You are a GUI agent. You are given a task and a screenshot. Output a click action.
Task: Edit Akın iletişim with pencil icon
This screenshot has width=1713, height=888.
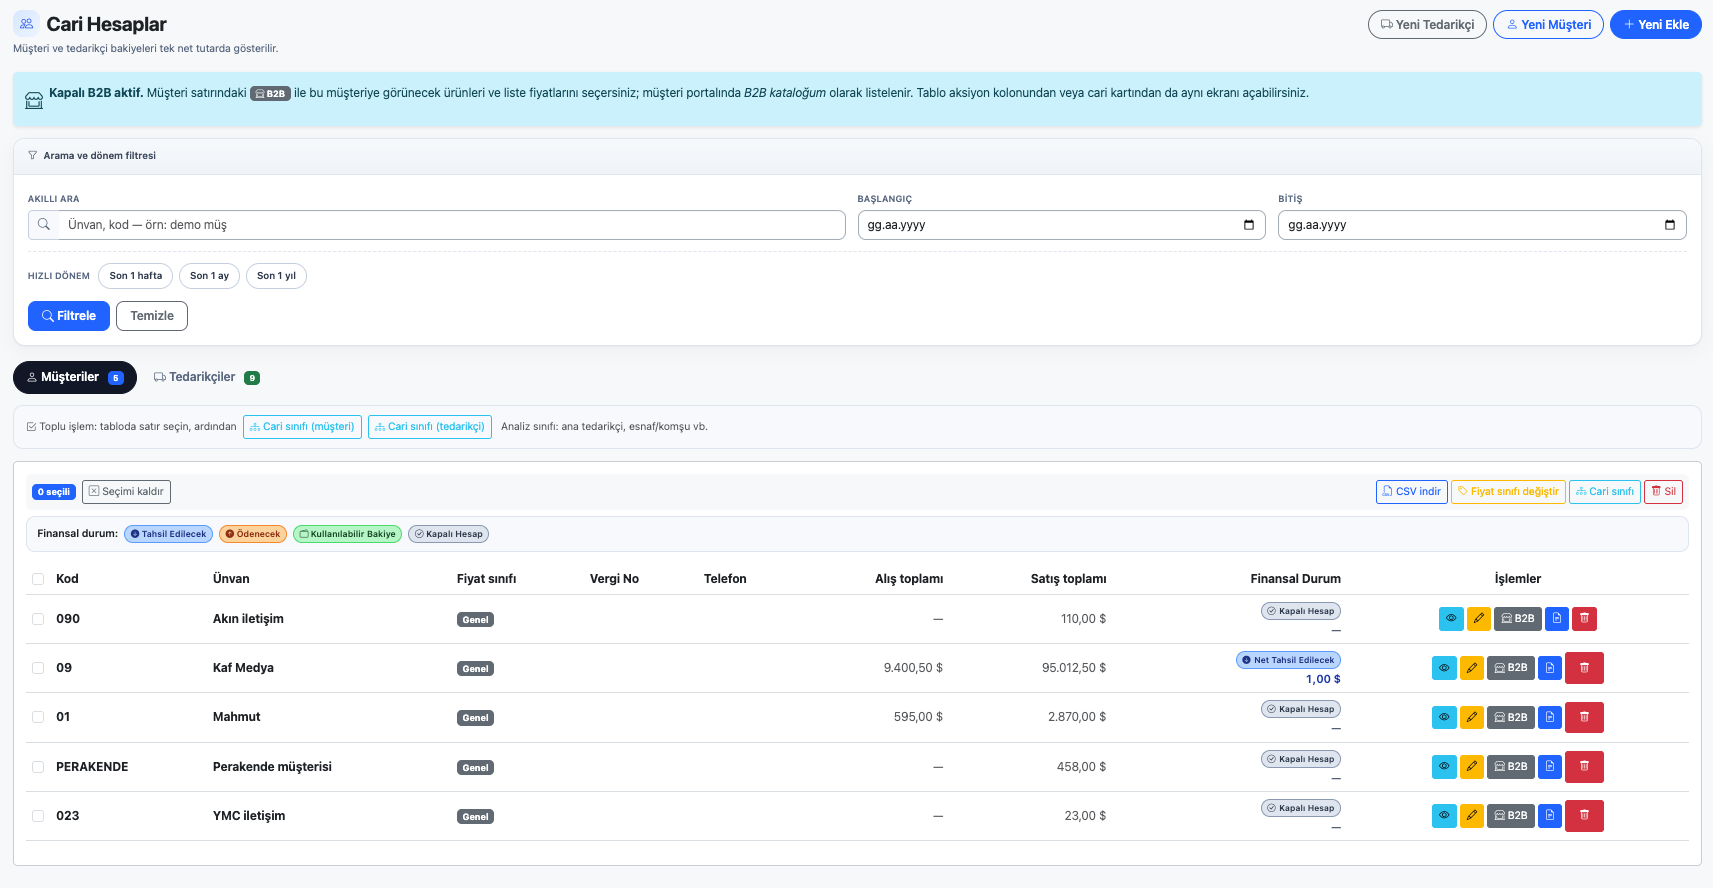pos(1478,619)
